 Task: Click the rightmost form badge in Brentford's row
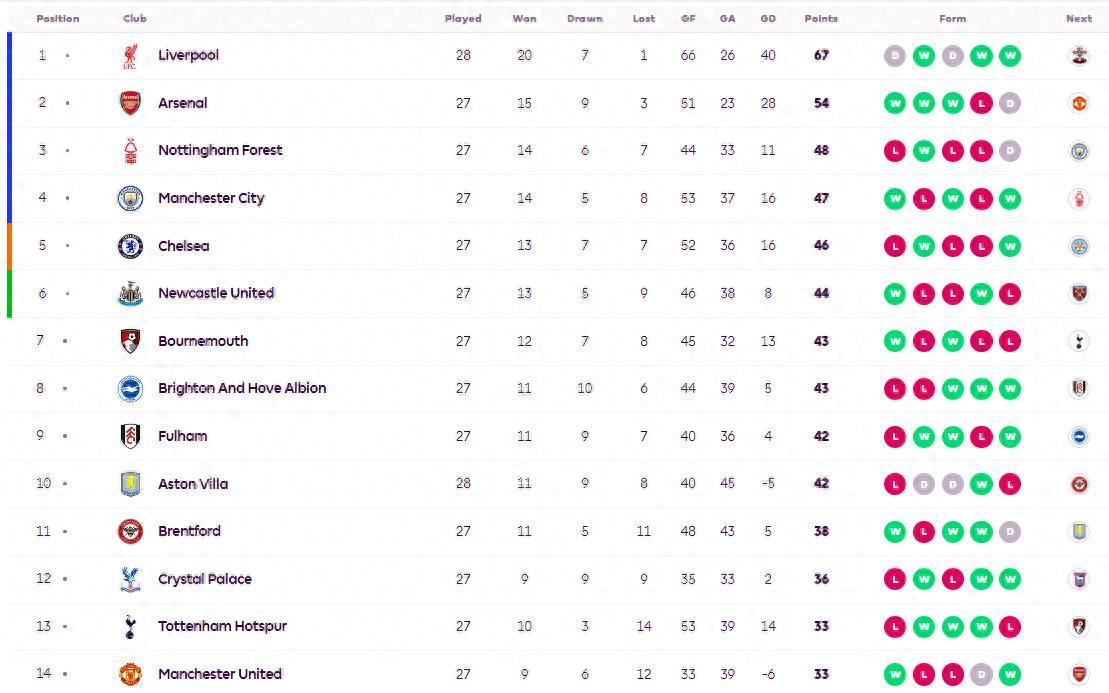pyautogui.click(x=1010, y=531)
